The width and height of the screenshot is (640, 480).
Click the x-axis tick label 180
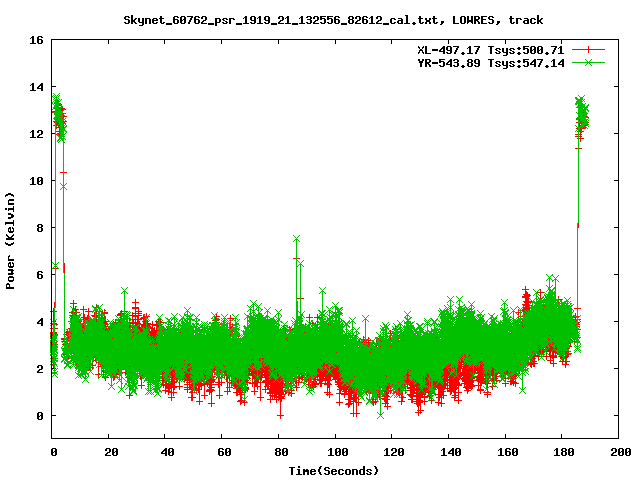coord(564,452)
